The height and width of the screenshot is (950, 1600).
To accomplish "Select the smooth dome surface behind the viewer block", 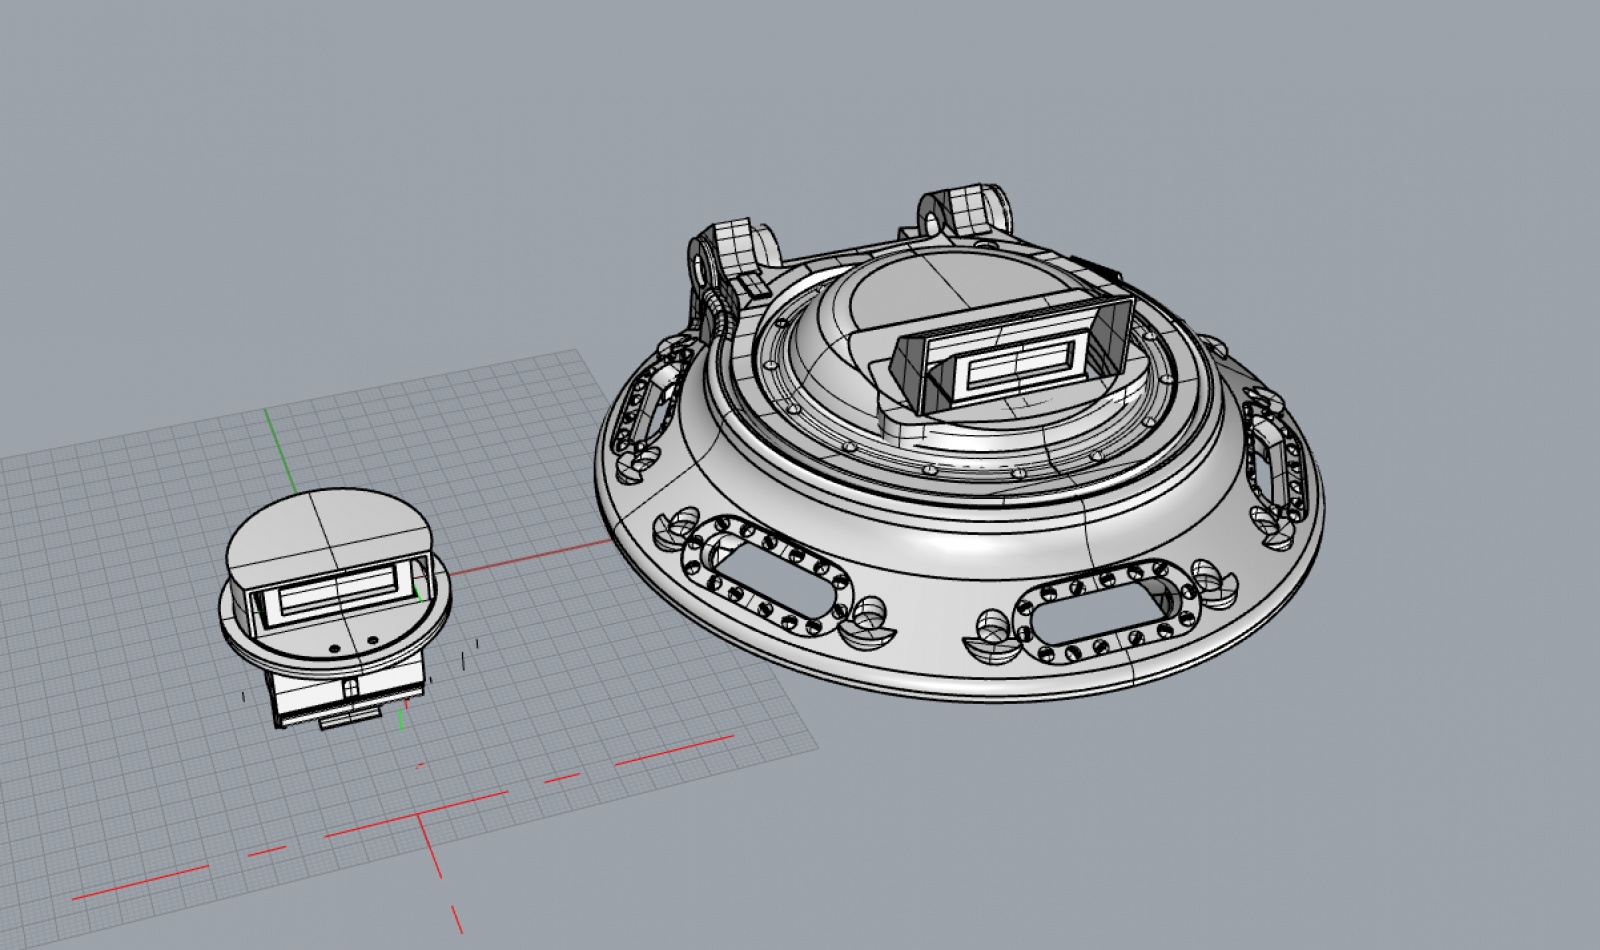I will (900, 290).
